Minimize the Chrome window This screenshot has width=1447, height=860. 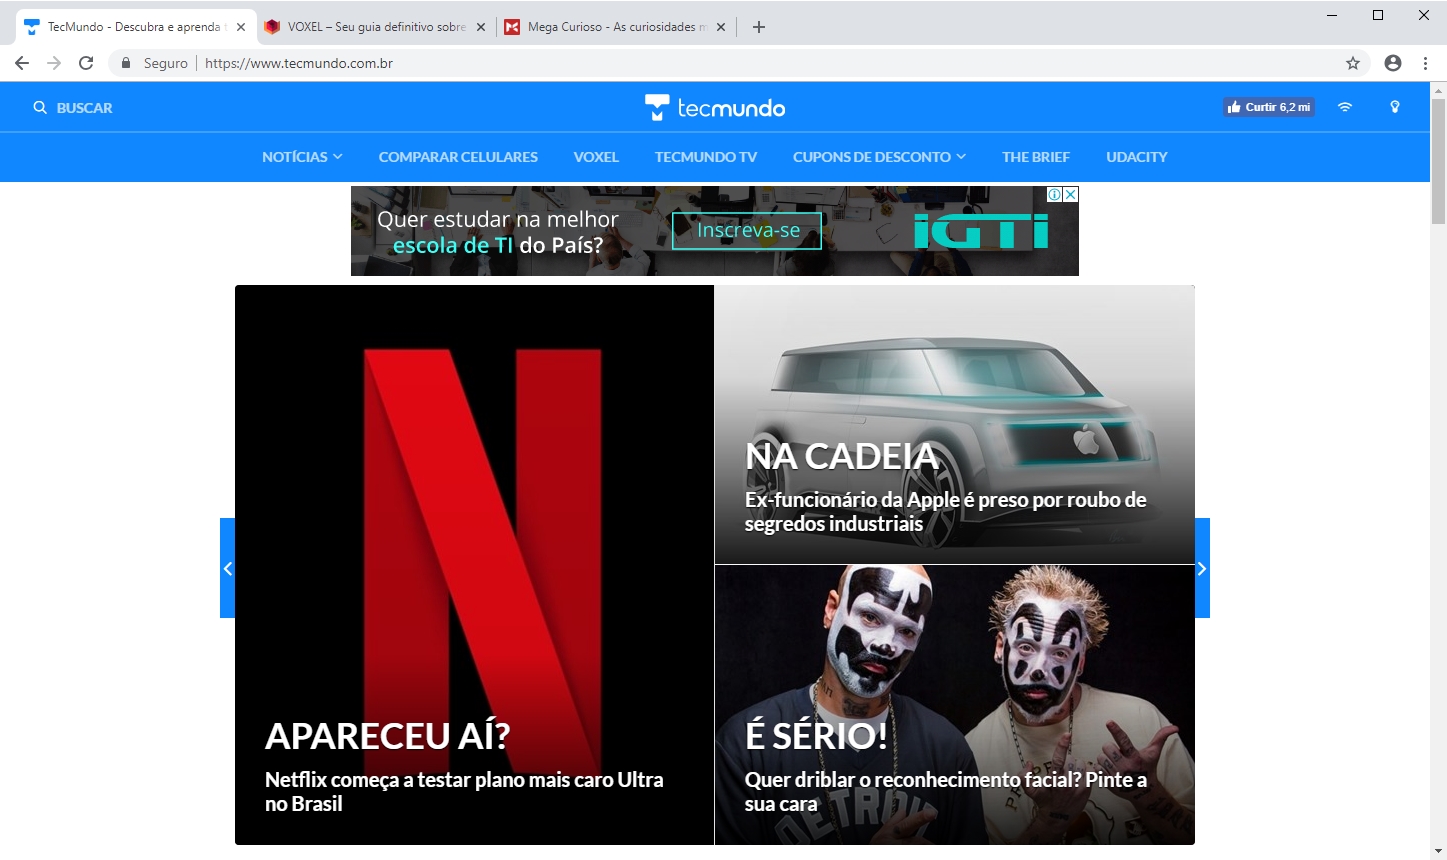1332,15
